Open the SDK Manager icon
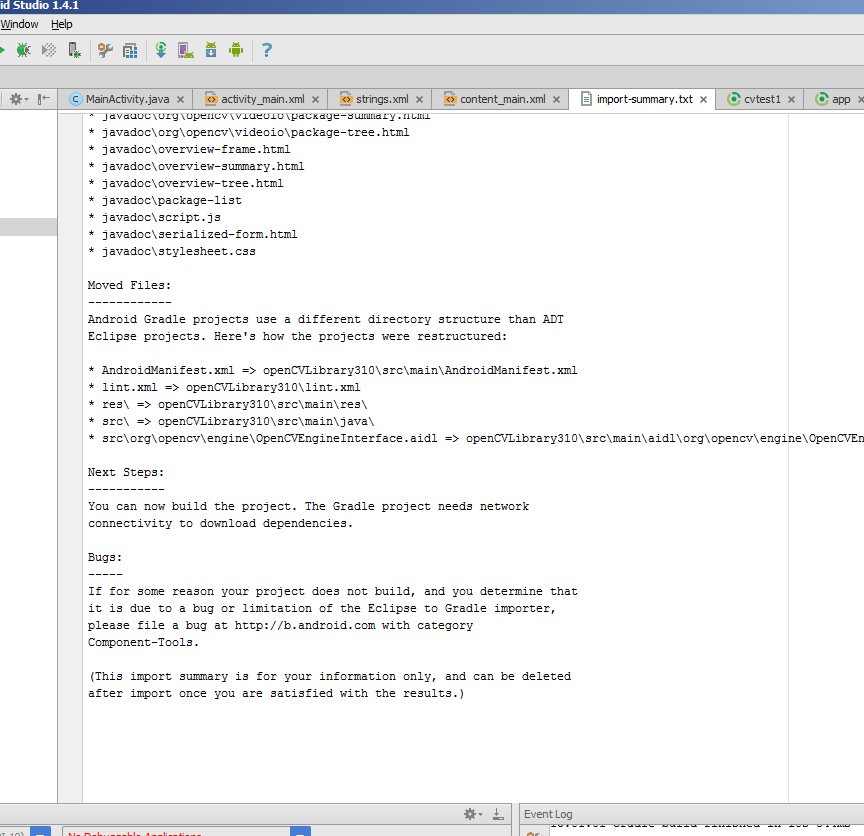The height and width of the screenshot is (836, 864). click(211, 50)
